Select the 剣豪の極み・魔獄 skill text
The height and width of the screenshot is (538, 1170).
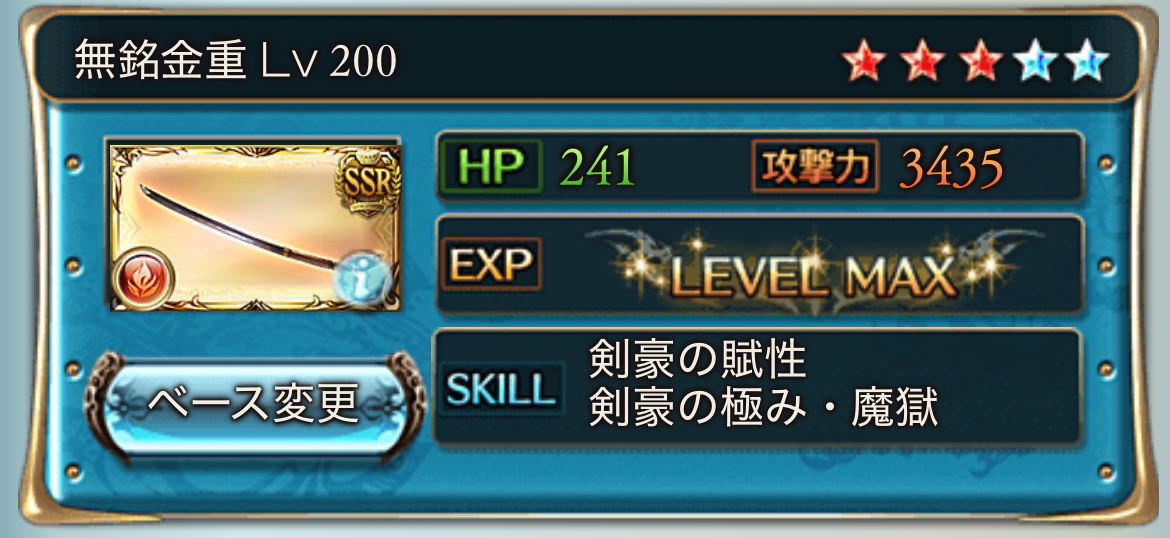(x=763, y=407)
